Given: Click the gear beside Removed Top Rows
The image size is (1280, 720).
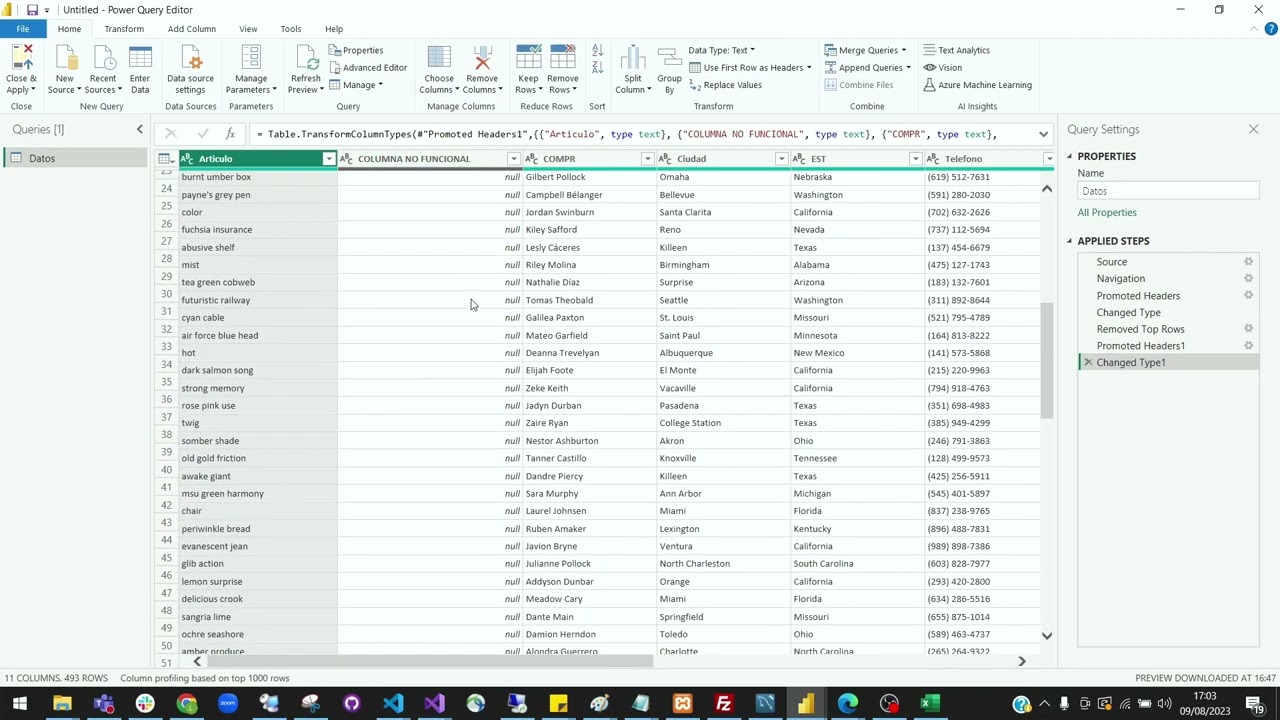Looking at the screenshot, I should tap(1248, 329).
